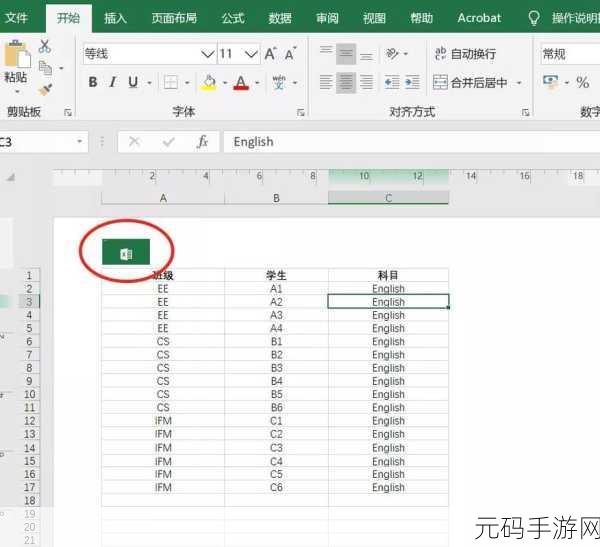Increase font size with larger A
The image size is (600, 547).
(x=271, y=54)
